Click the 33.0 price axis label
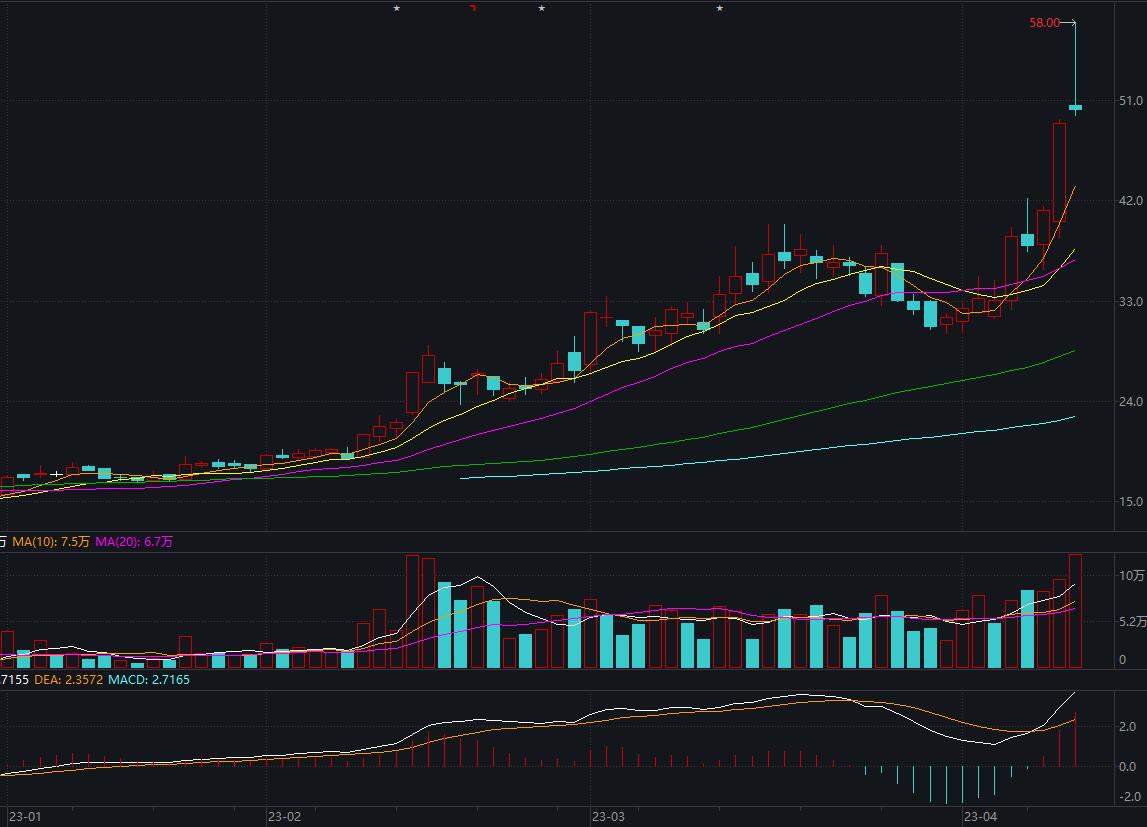This screenshot has height=827, width=1147. coord(1131,301)
